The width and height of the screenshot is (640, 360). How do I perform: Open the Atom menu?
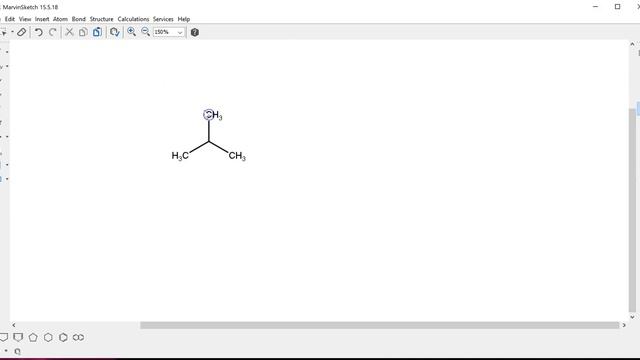[x=60, y=19]
